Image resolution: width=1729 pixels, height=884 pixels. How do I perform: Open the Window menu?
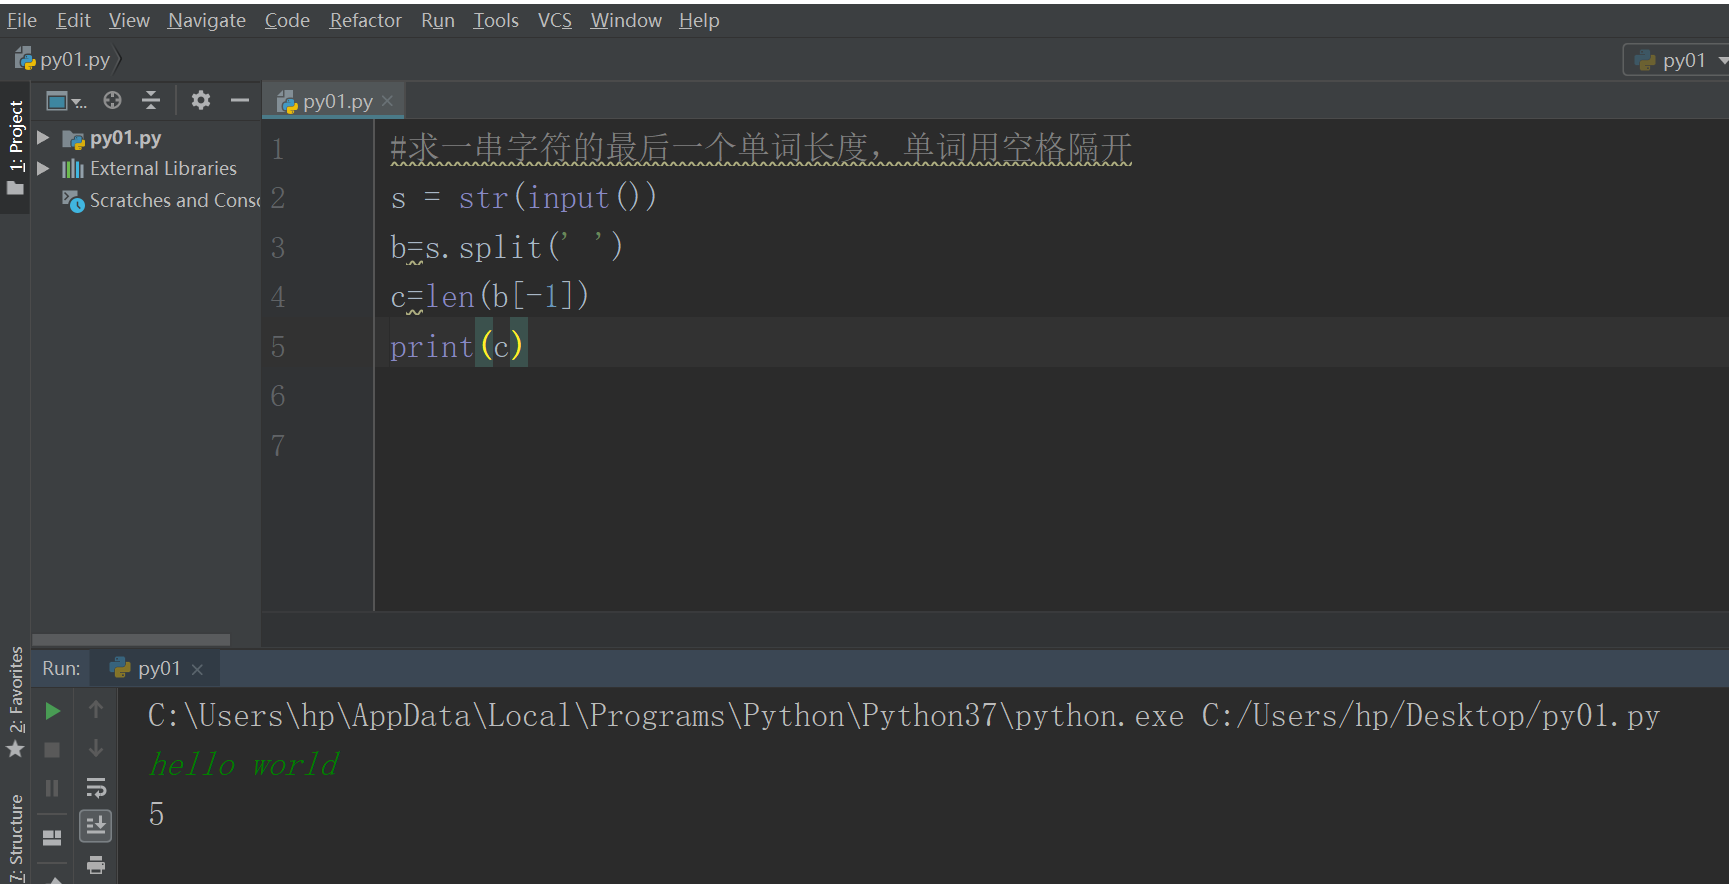tap(626, 20)
